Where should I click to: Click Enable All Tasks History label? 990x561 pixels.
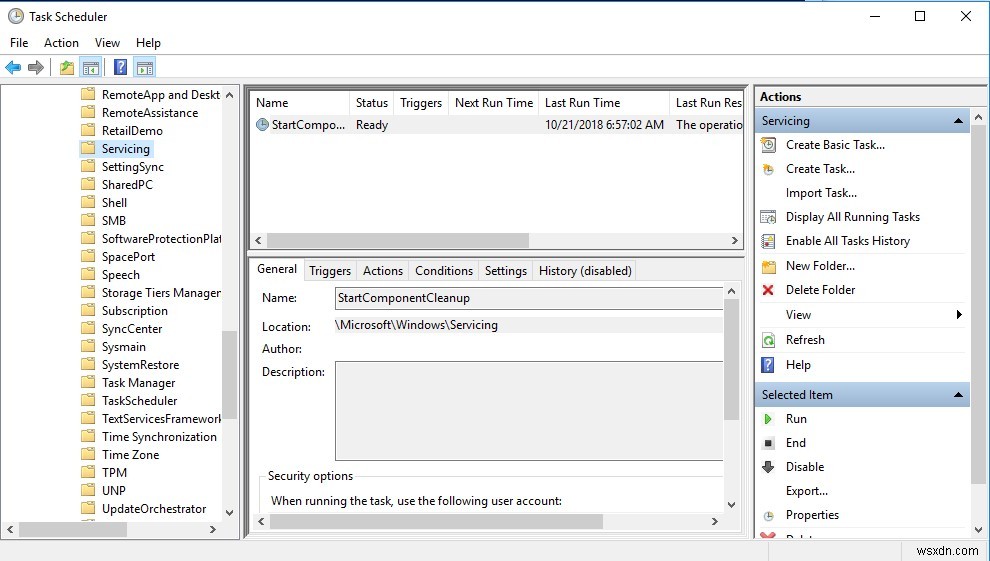pos(847,241)
